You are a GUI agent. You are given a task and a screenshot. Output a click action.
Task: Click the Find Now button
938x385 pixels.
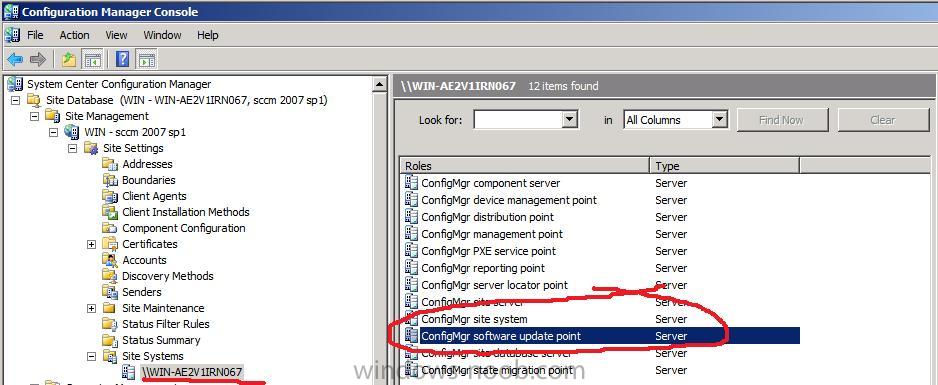click(x=782, y=120)
